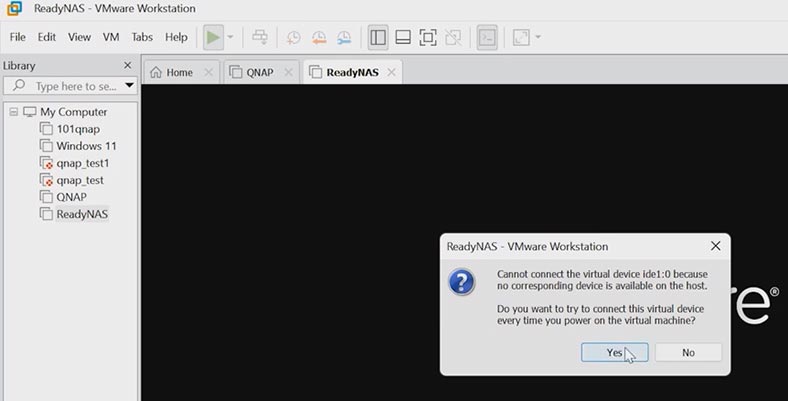Click No in the ReadyNAS dialog
This screenshot has width=788, height=401.
[x=688, y=353]
